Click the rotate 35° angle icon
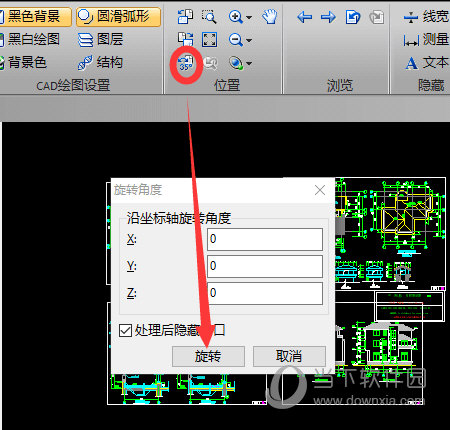This screenshot has height=430, width=450. tap(186, 63)
